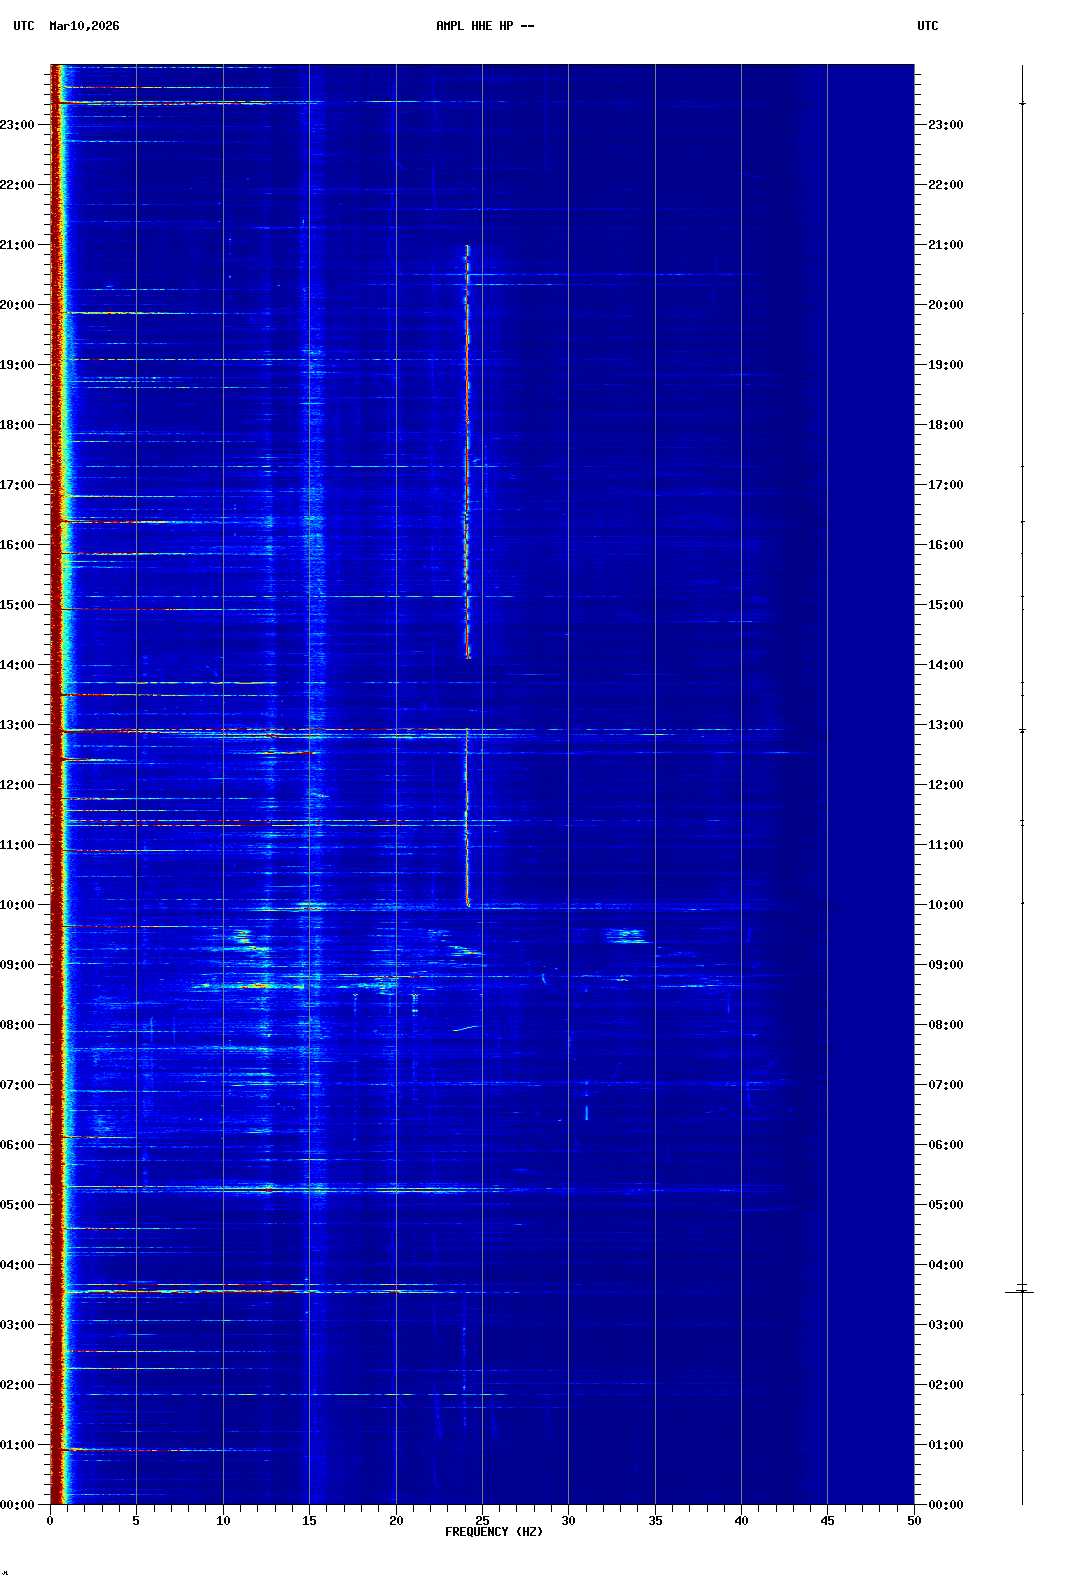Select the 04:00 label on right time axis
This screenshot has height=1584, width=1066.
click(x=945, y=1265)
